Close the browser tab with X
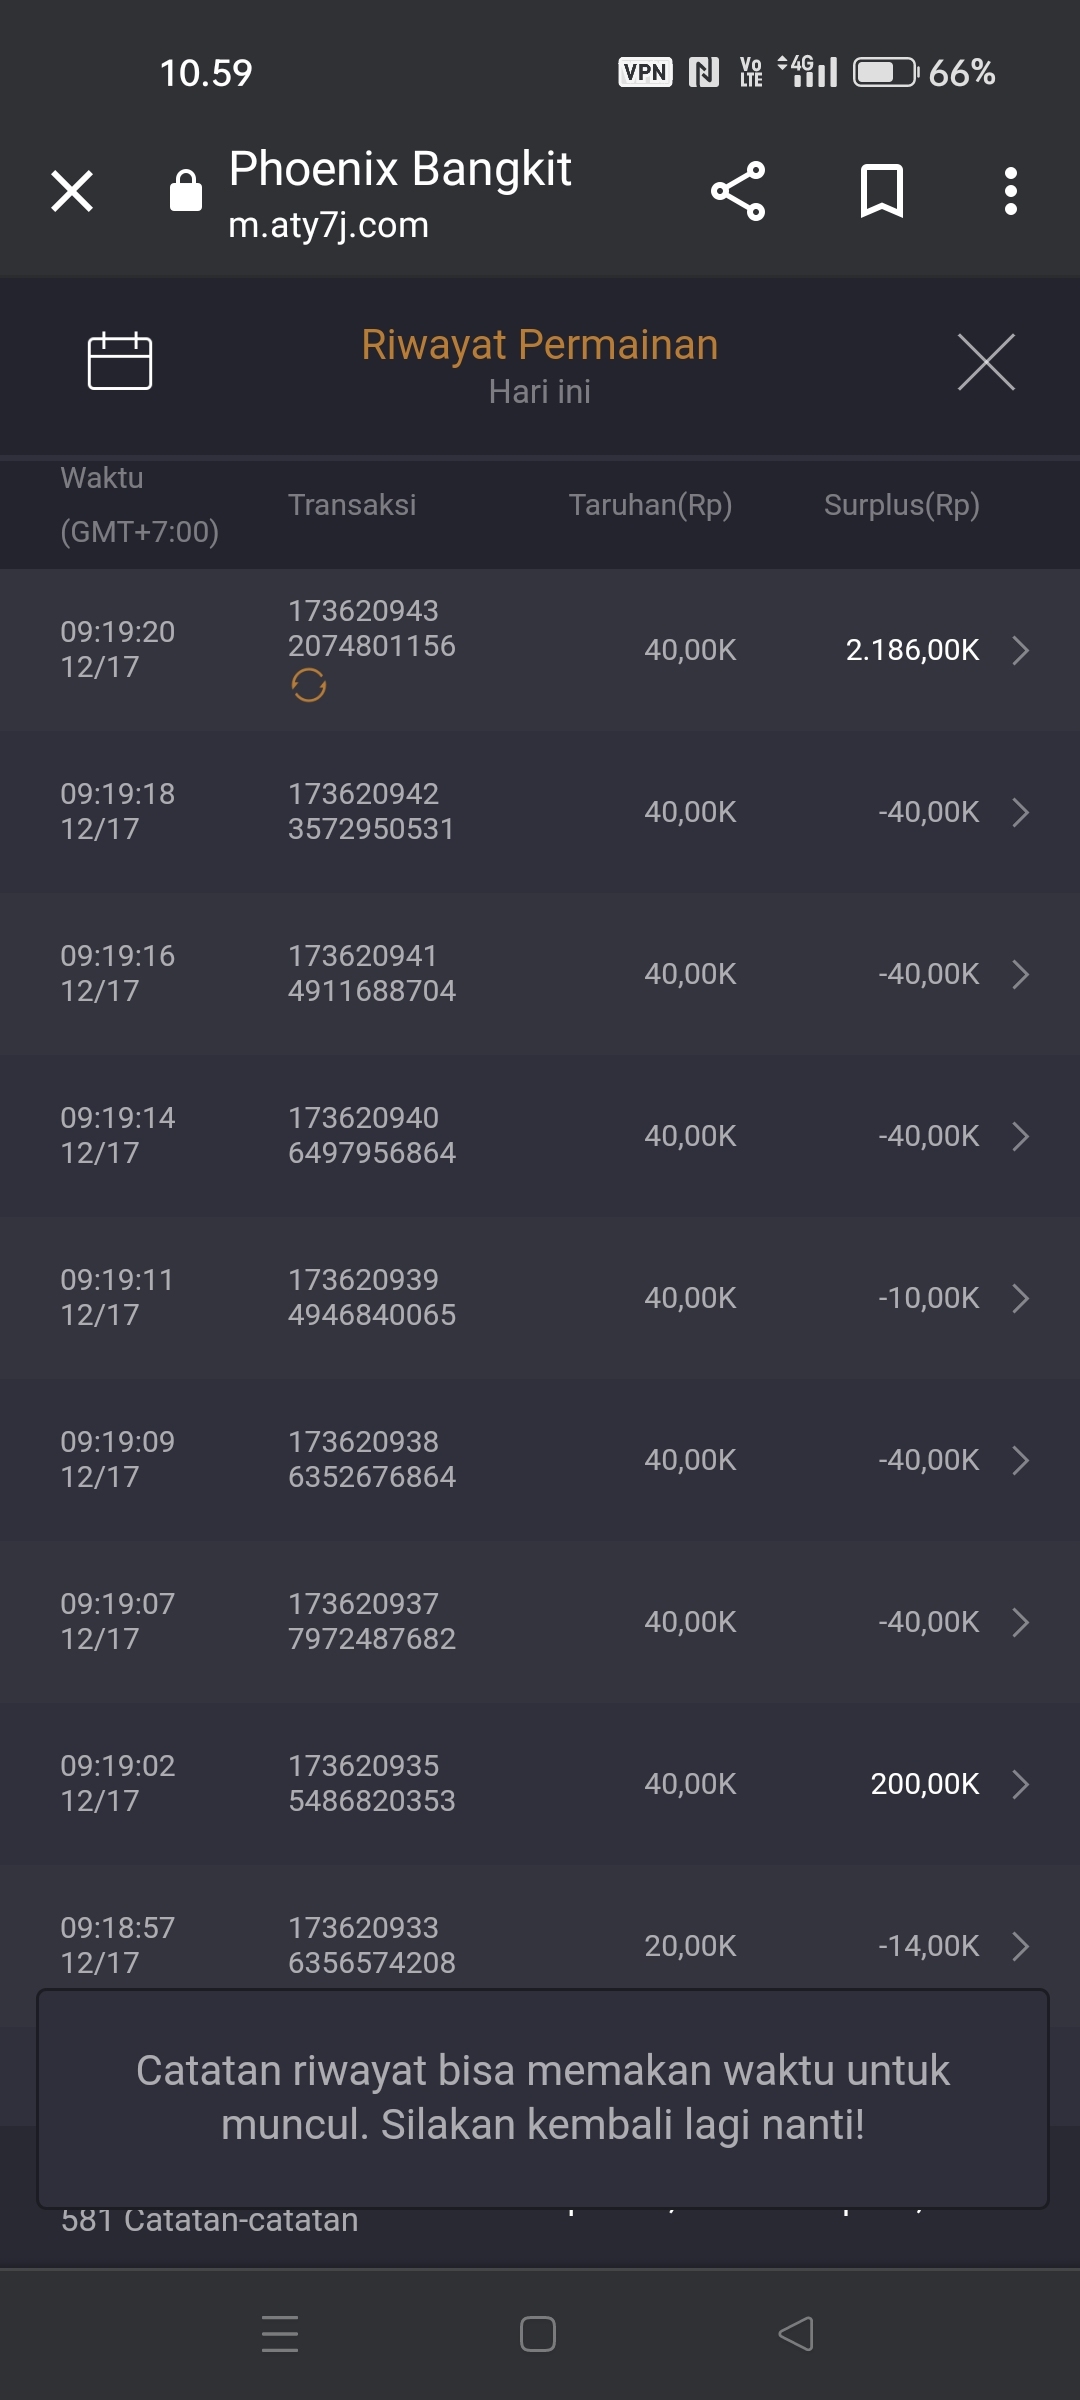This screenshot has width=1080, height=2400. point(72,191)
